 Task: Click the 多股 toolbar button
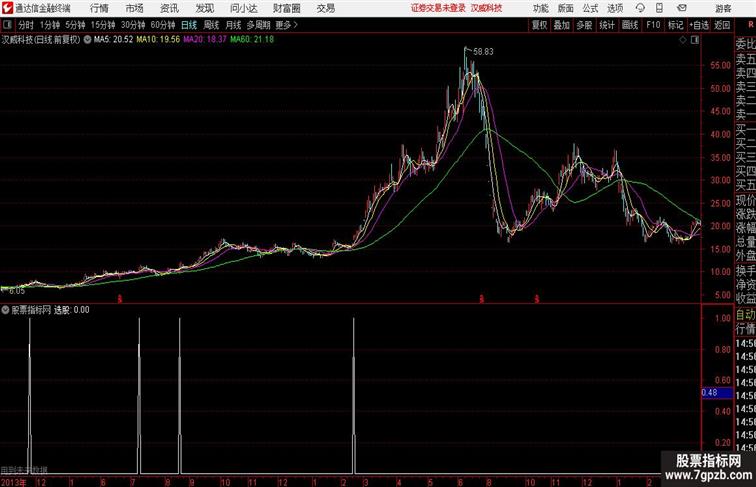click(x=584, y=25)
